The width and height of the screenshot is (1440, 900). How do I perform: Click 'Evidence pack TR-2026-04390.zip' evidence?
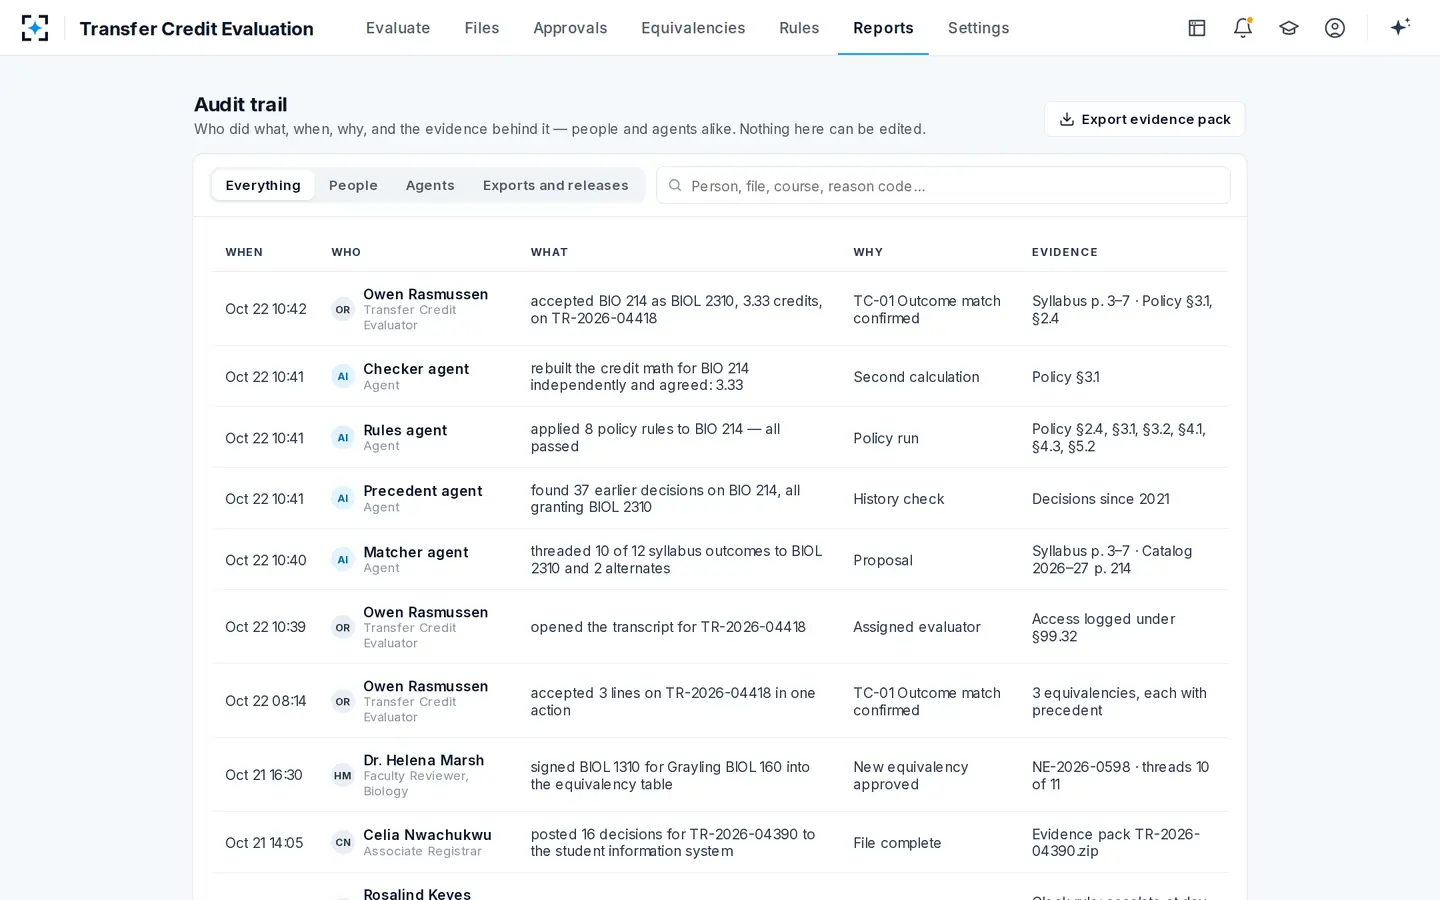(x=1116, y=843)
